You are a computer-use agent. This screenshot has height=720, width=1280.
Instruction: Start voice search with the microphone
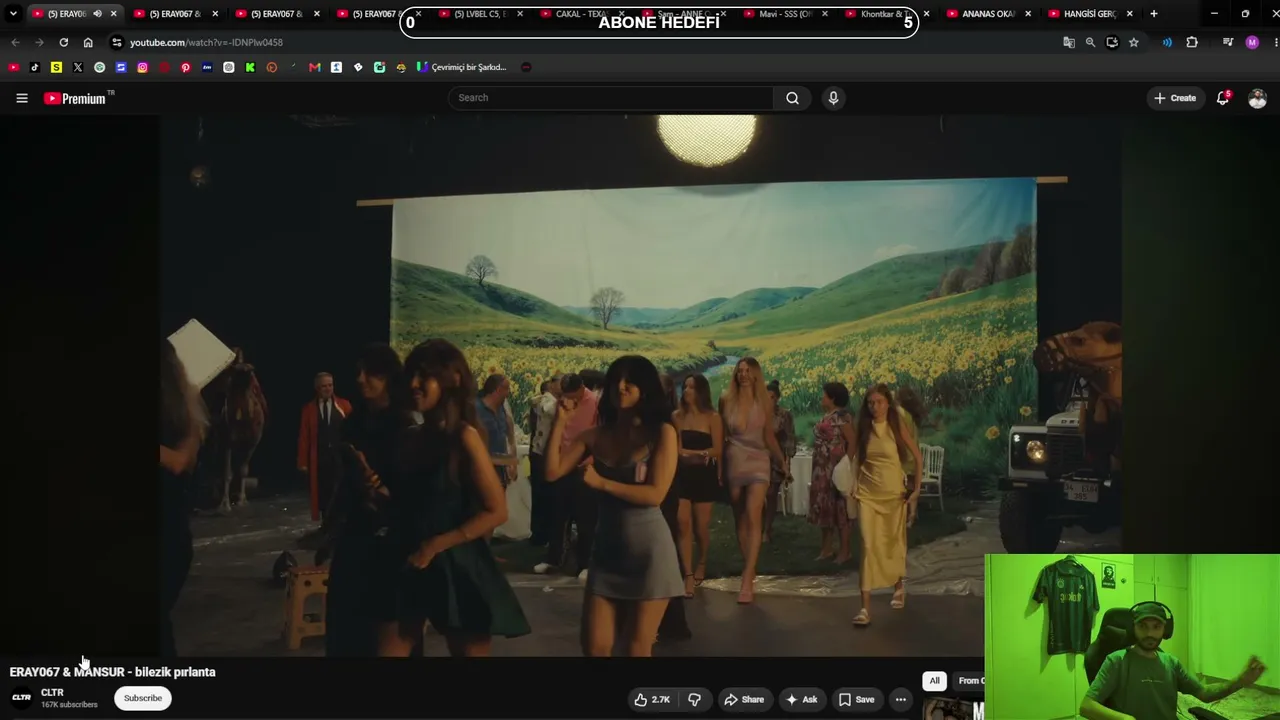click(x=833, y=98)
